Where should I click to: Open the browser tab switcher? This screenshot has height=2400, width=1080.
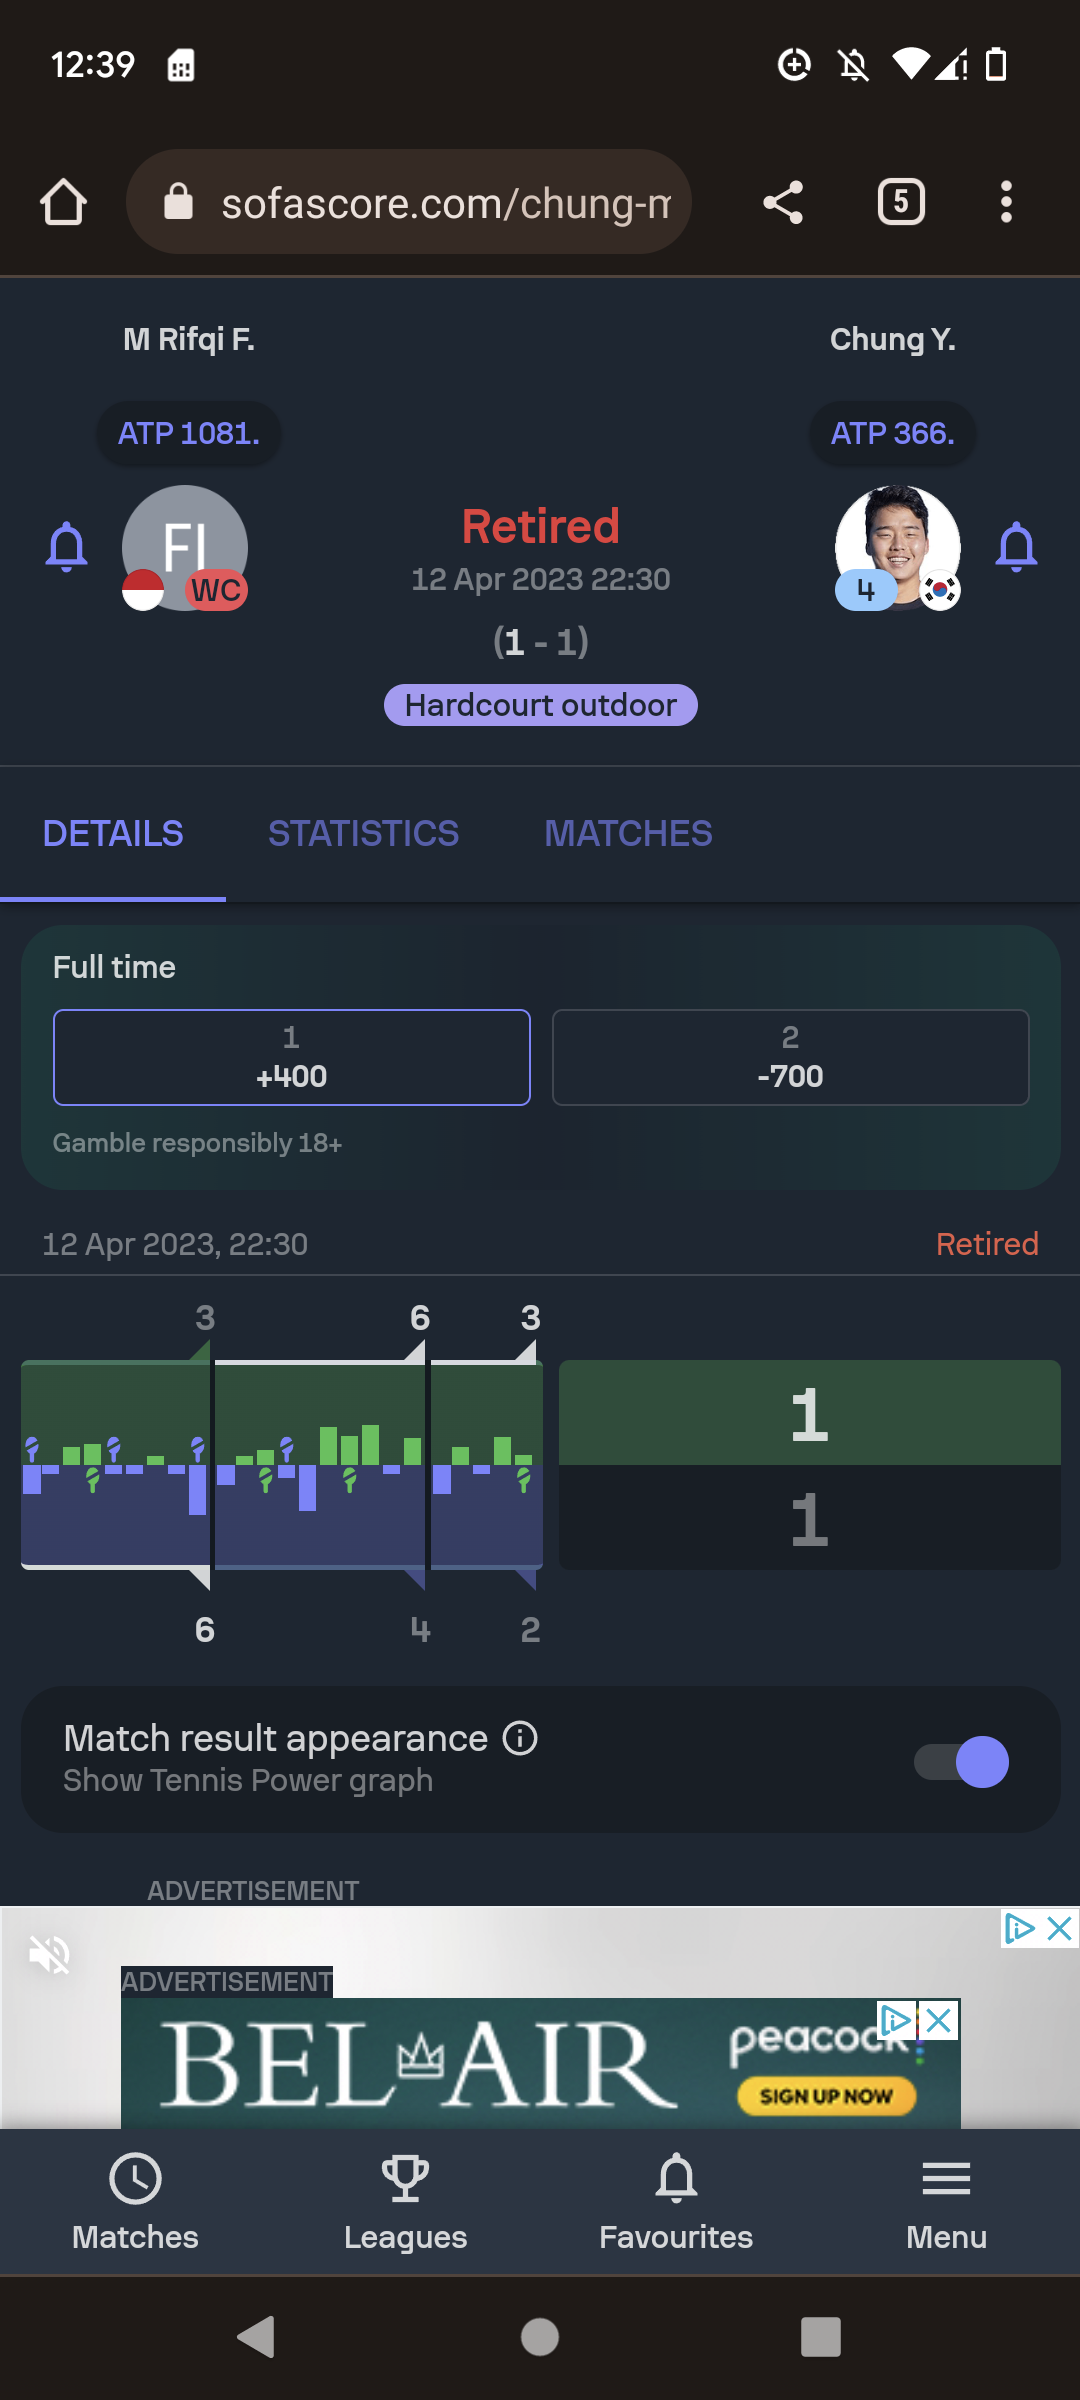pyautogui.click(x=900, y=202)
